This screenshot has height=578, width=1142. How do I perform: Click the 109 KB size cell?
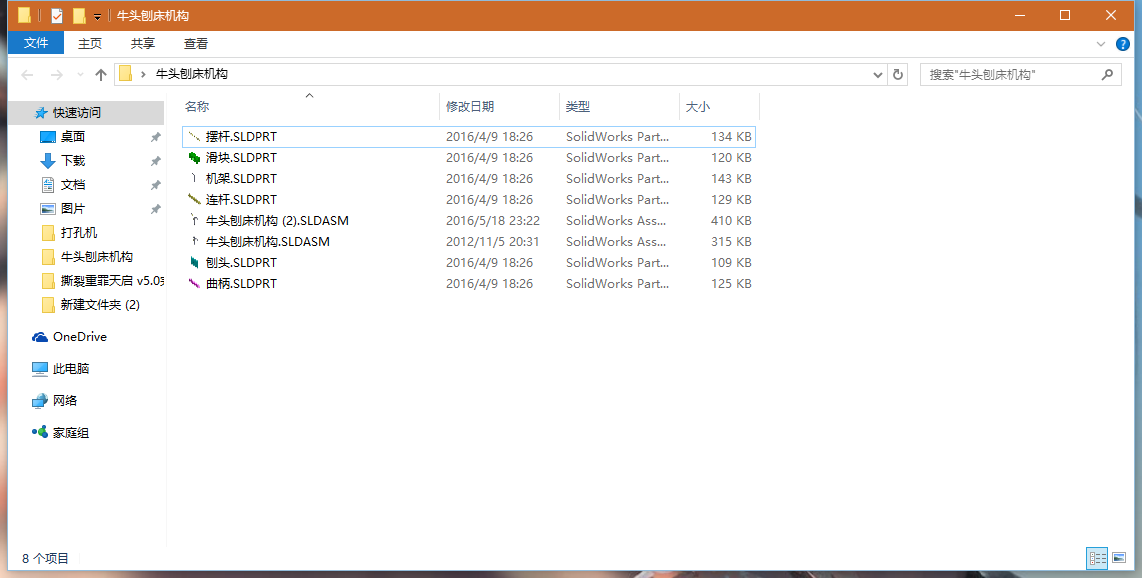(731, 263)
